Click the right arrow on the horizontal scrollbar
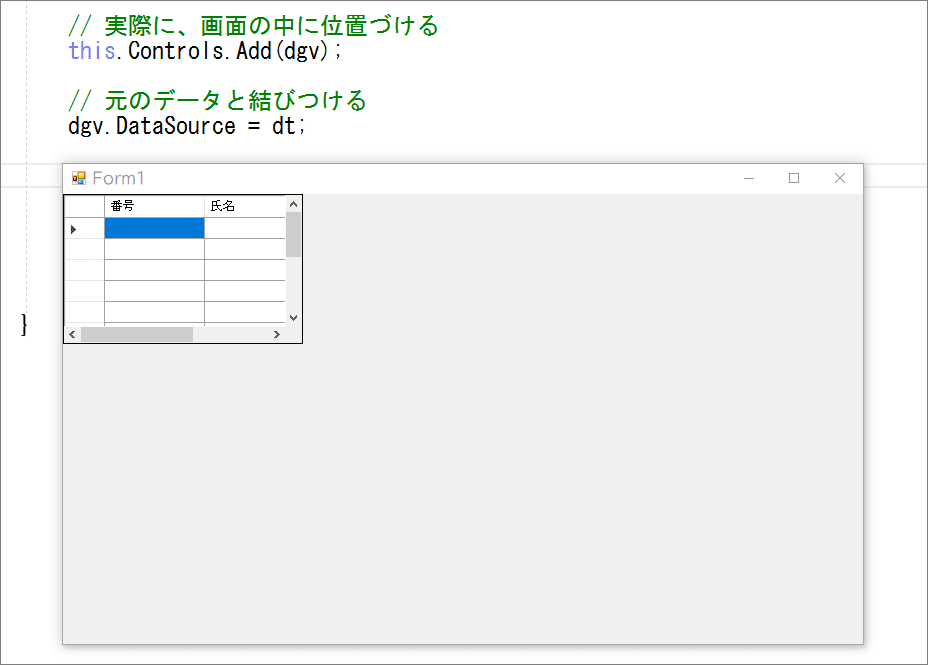The height and width of the screenshot is (665, 928). 278,333
